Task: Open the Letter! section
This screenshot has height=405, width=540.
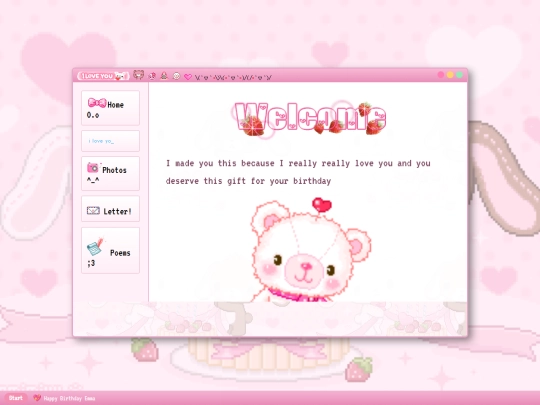Action: (110, 209)
